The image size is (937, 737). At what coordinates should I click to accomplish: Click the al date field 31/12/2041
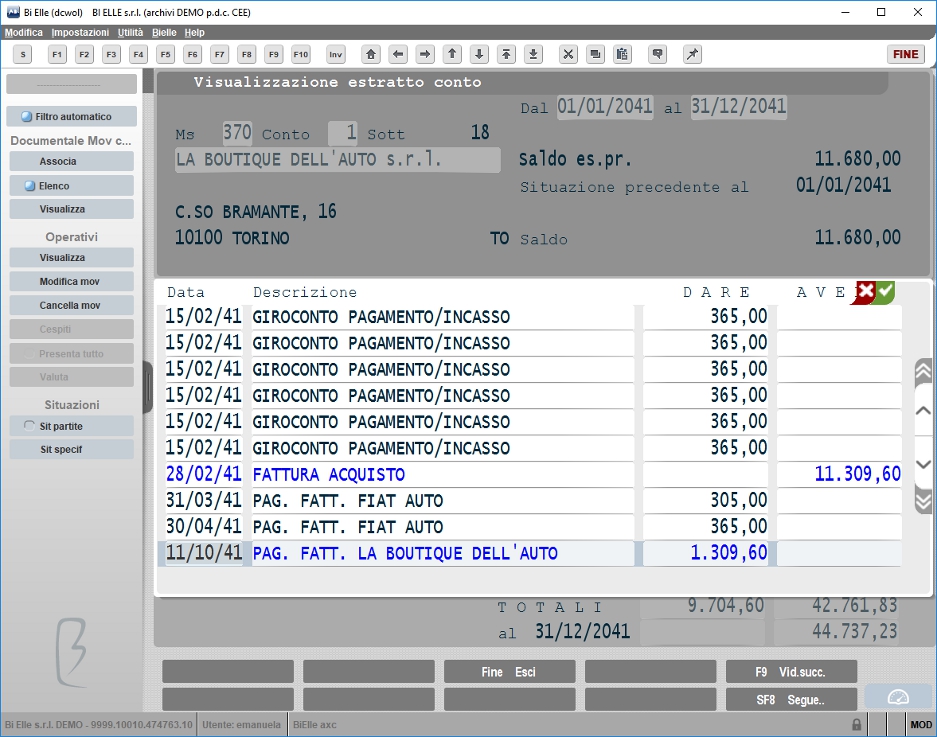(739, 107)
